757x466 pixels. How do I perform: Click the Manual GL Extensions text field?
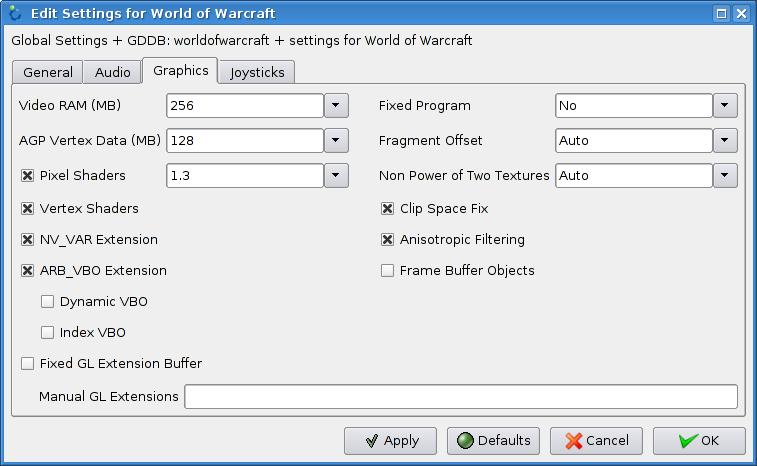tap(460, 397)
